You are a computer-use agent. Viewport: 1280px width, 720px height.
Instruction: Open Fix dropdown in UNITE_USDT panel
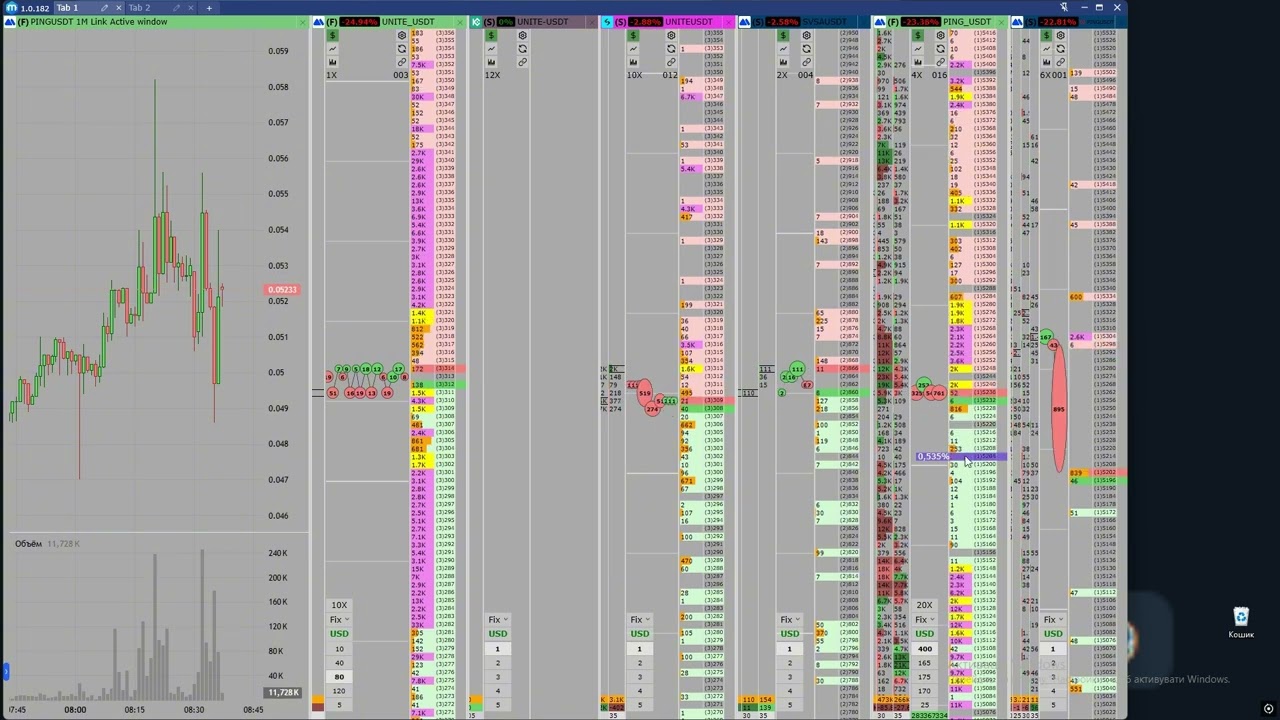click(x=339, y=620)
